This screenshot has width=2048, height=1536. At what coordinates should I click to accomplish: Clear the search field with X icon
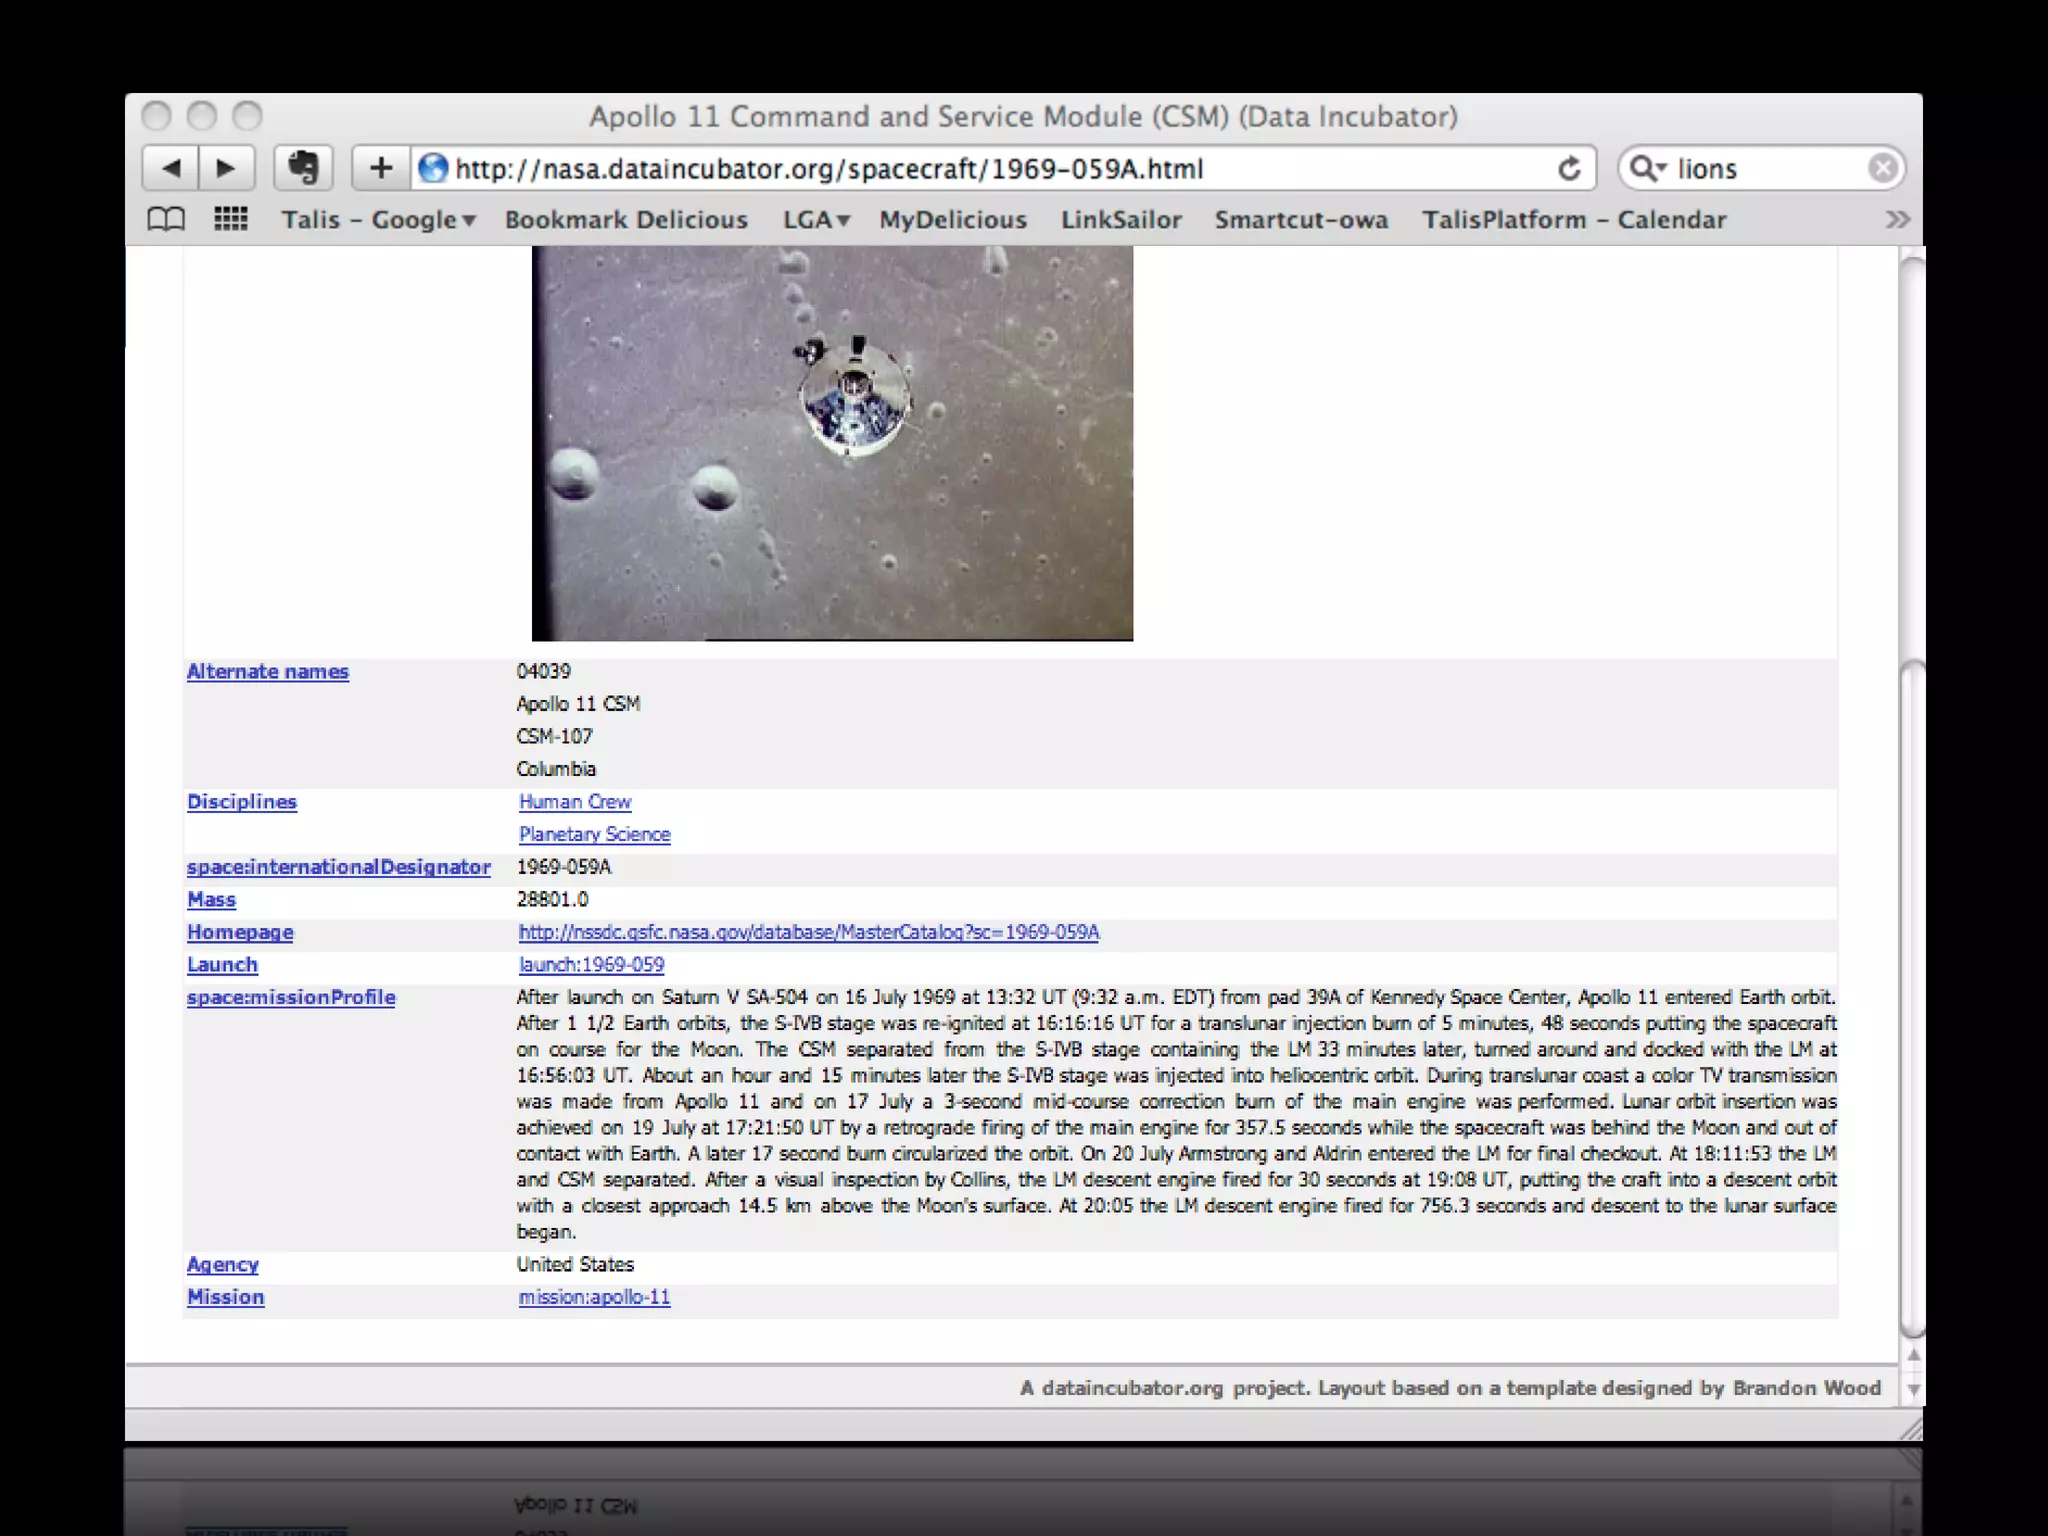[1882, 168]
